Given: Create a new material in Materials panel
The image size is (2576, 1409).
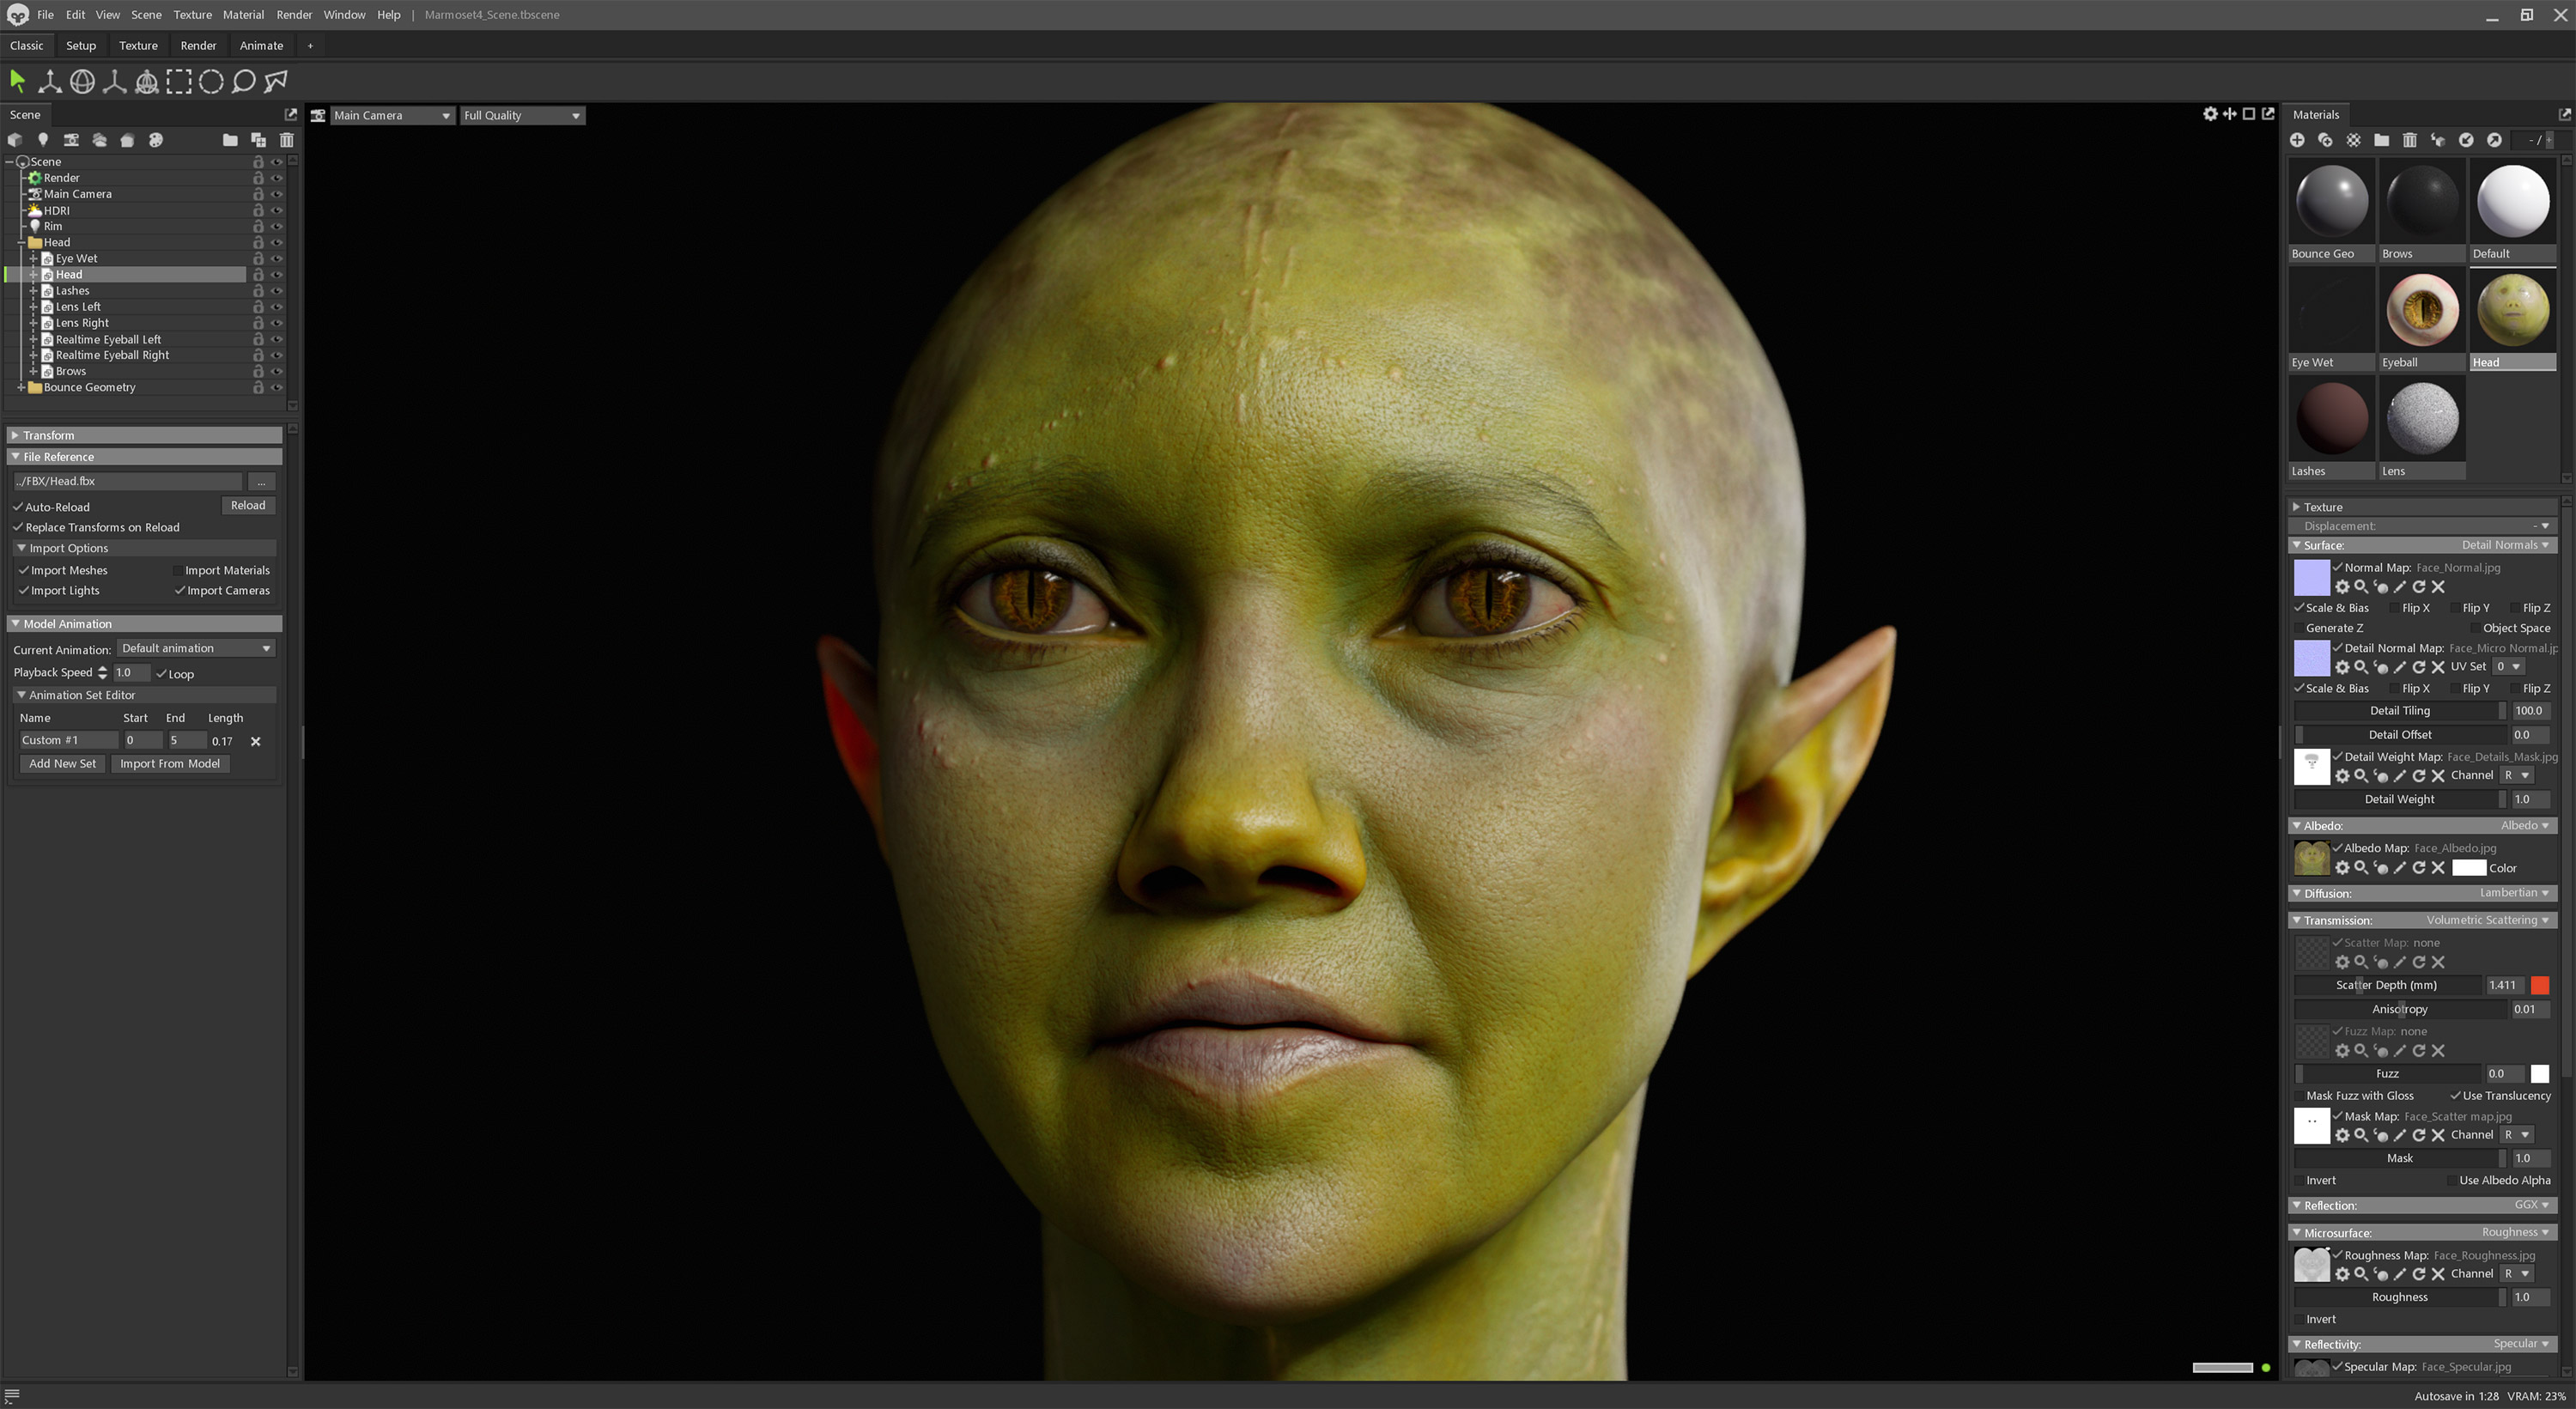Looking at the screenshot, I should (x=2298, y=141).
